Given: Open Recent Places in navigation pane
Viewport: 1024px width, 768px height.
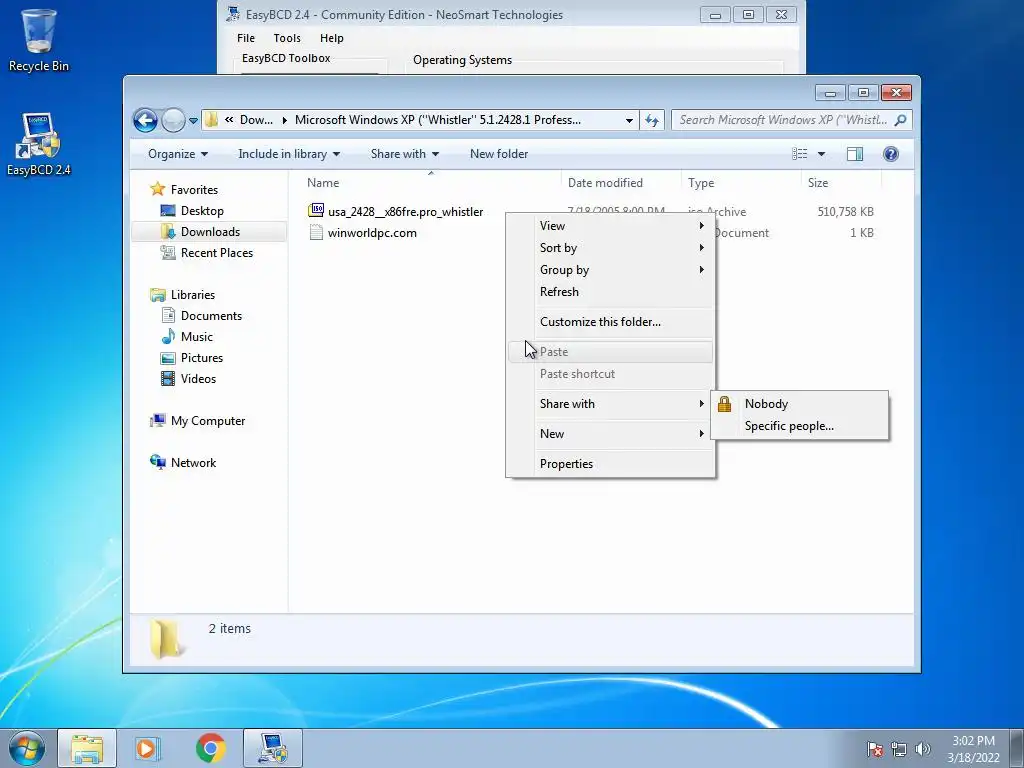Looking at the screenshot, I should (217, 253).
